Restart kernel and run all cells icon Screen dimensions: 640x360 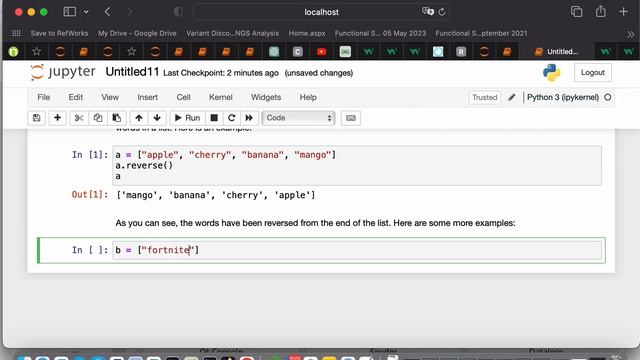coord(249,118)
